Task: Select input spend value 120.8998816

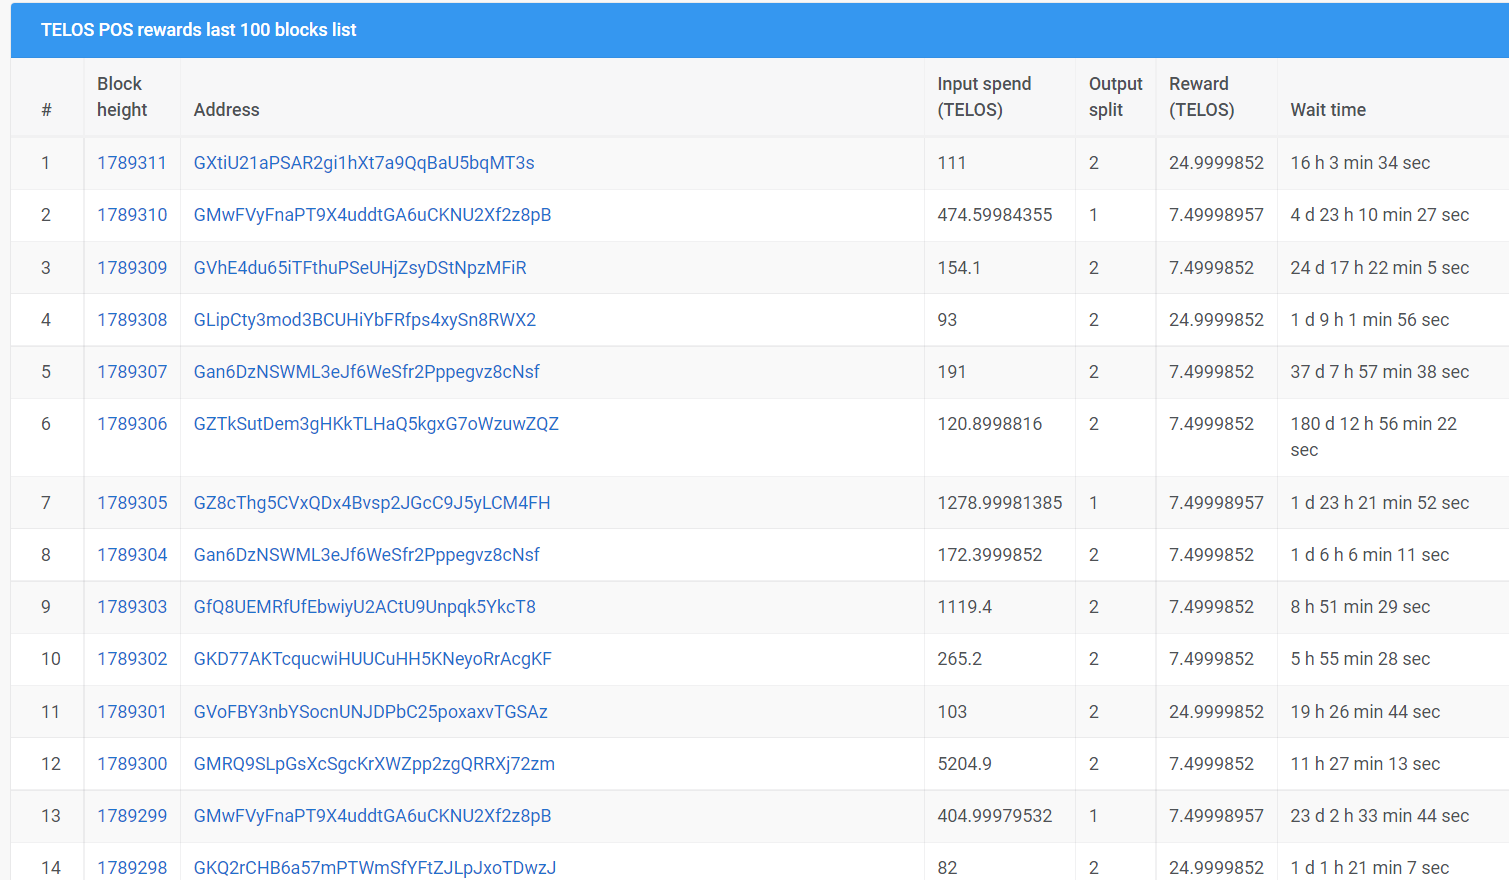Action: (x=990, y=424)
